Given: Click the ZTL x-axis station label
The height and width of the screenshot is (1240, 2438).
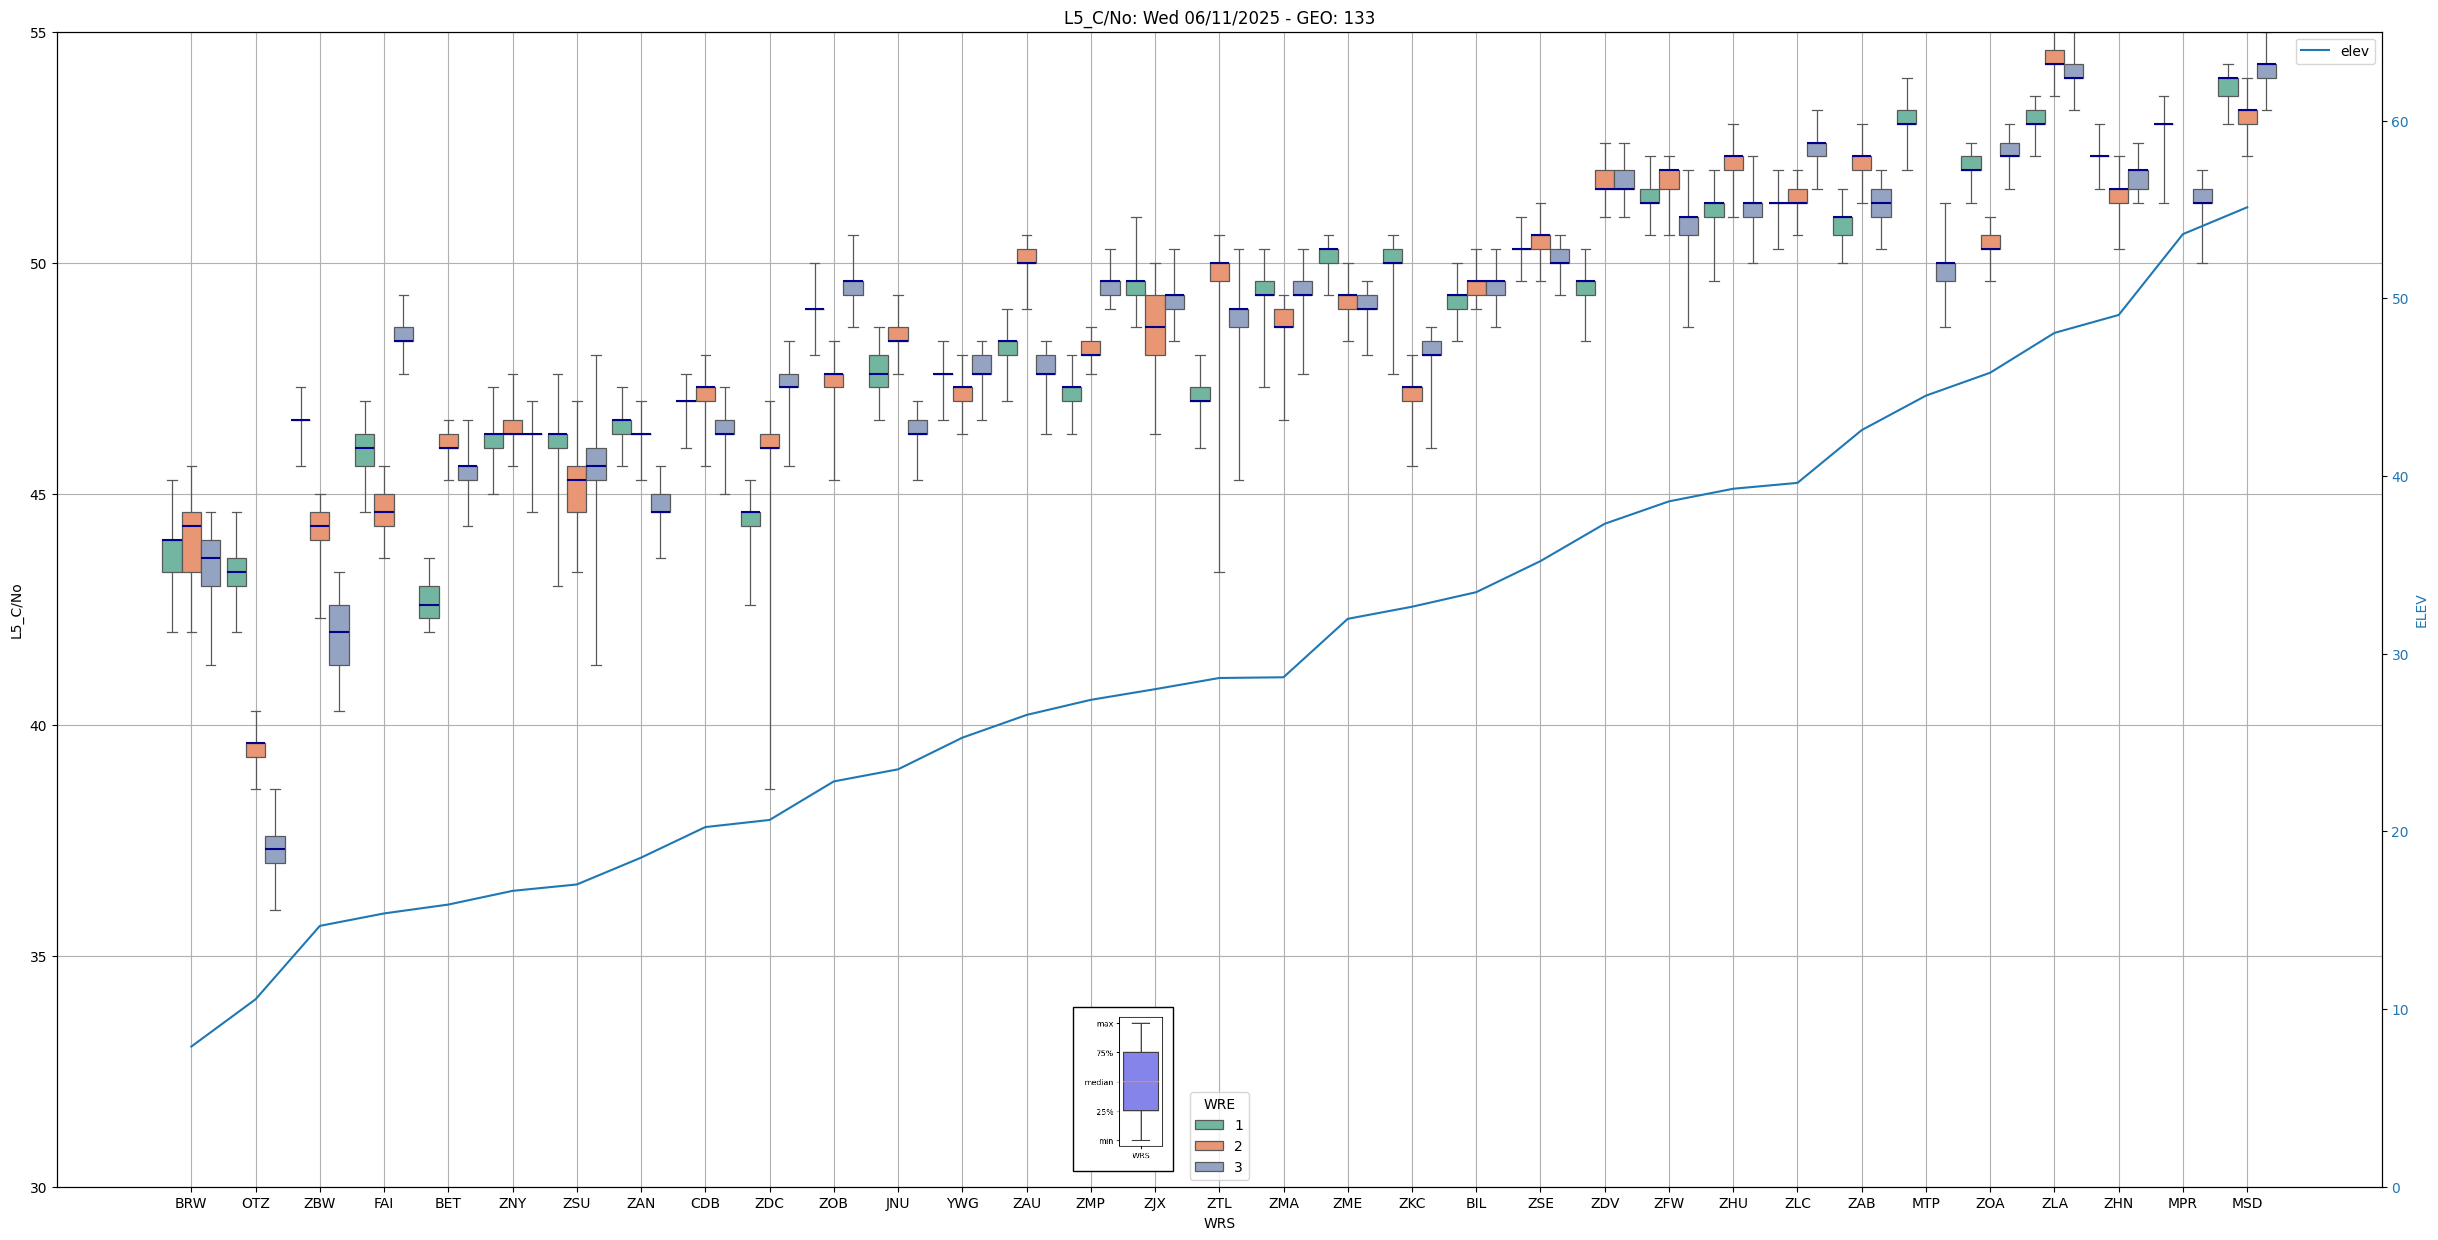Looking at the screenshot, I should click(x=1219, y=1203).
